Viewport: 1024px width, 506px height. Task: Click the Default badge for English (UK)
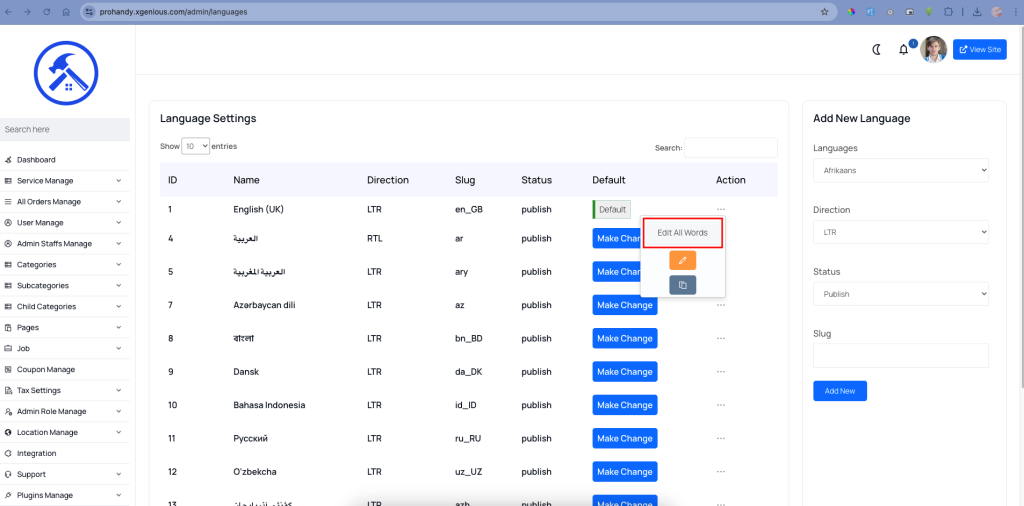pyautogui.click(x=612, y=210)
